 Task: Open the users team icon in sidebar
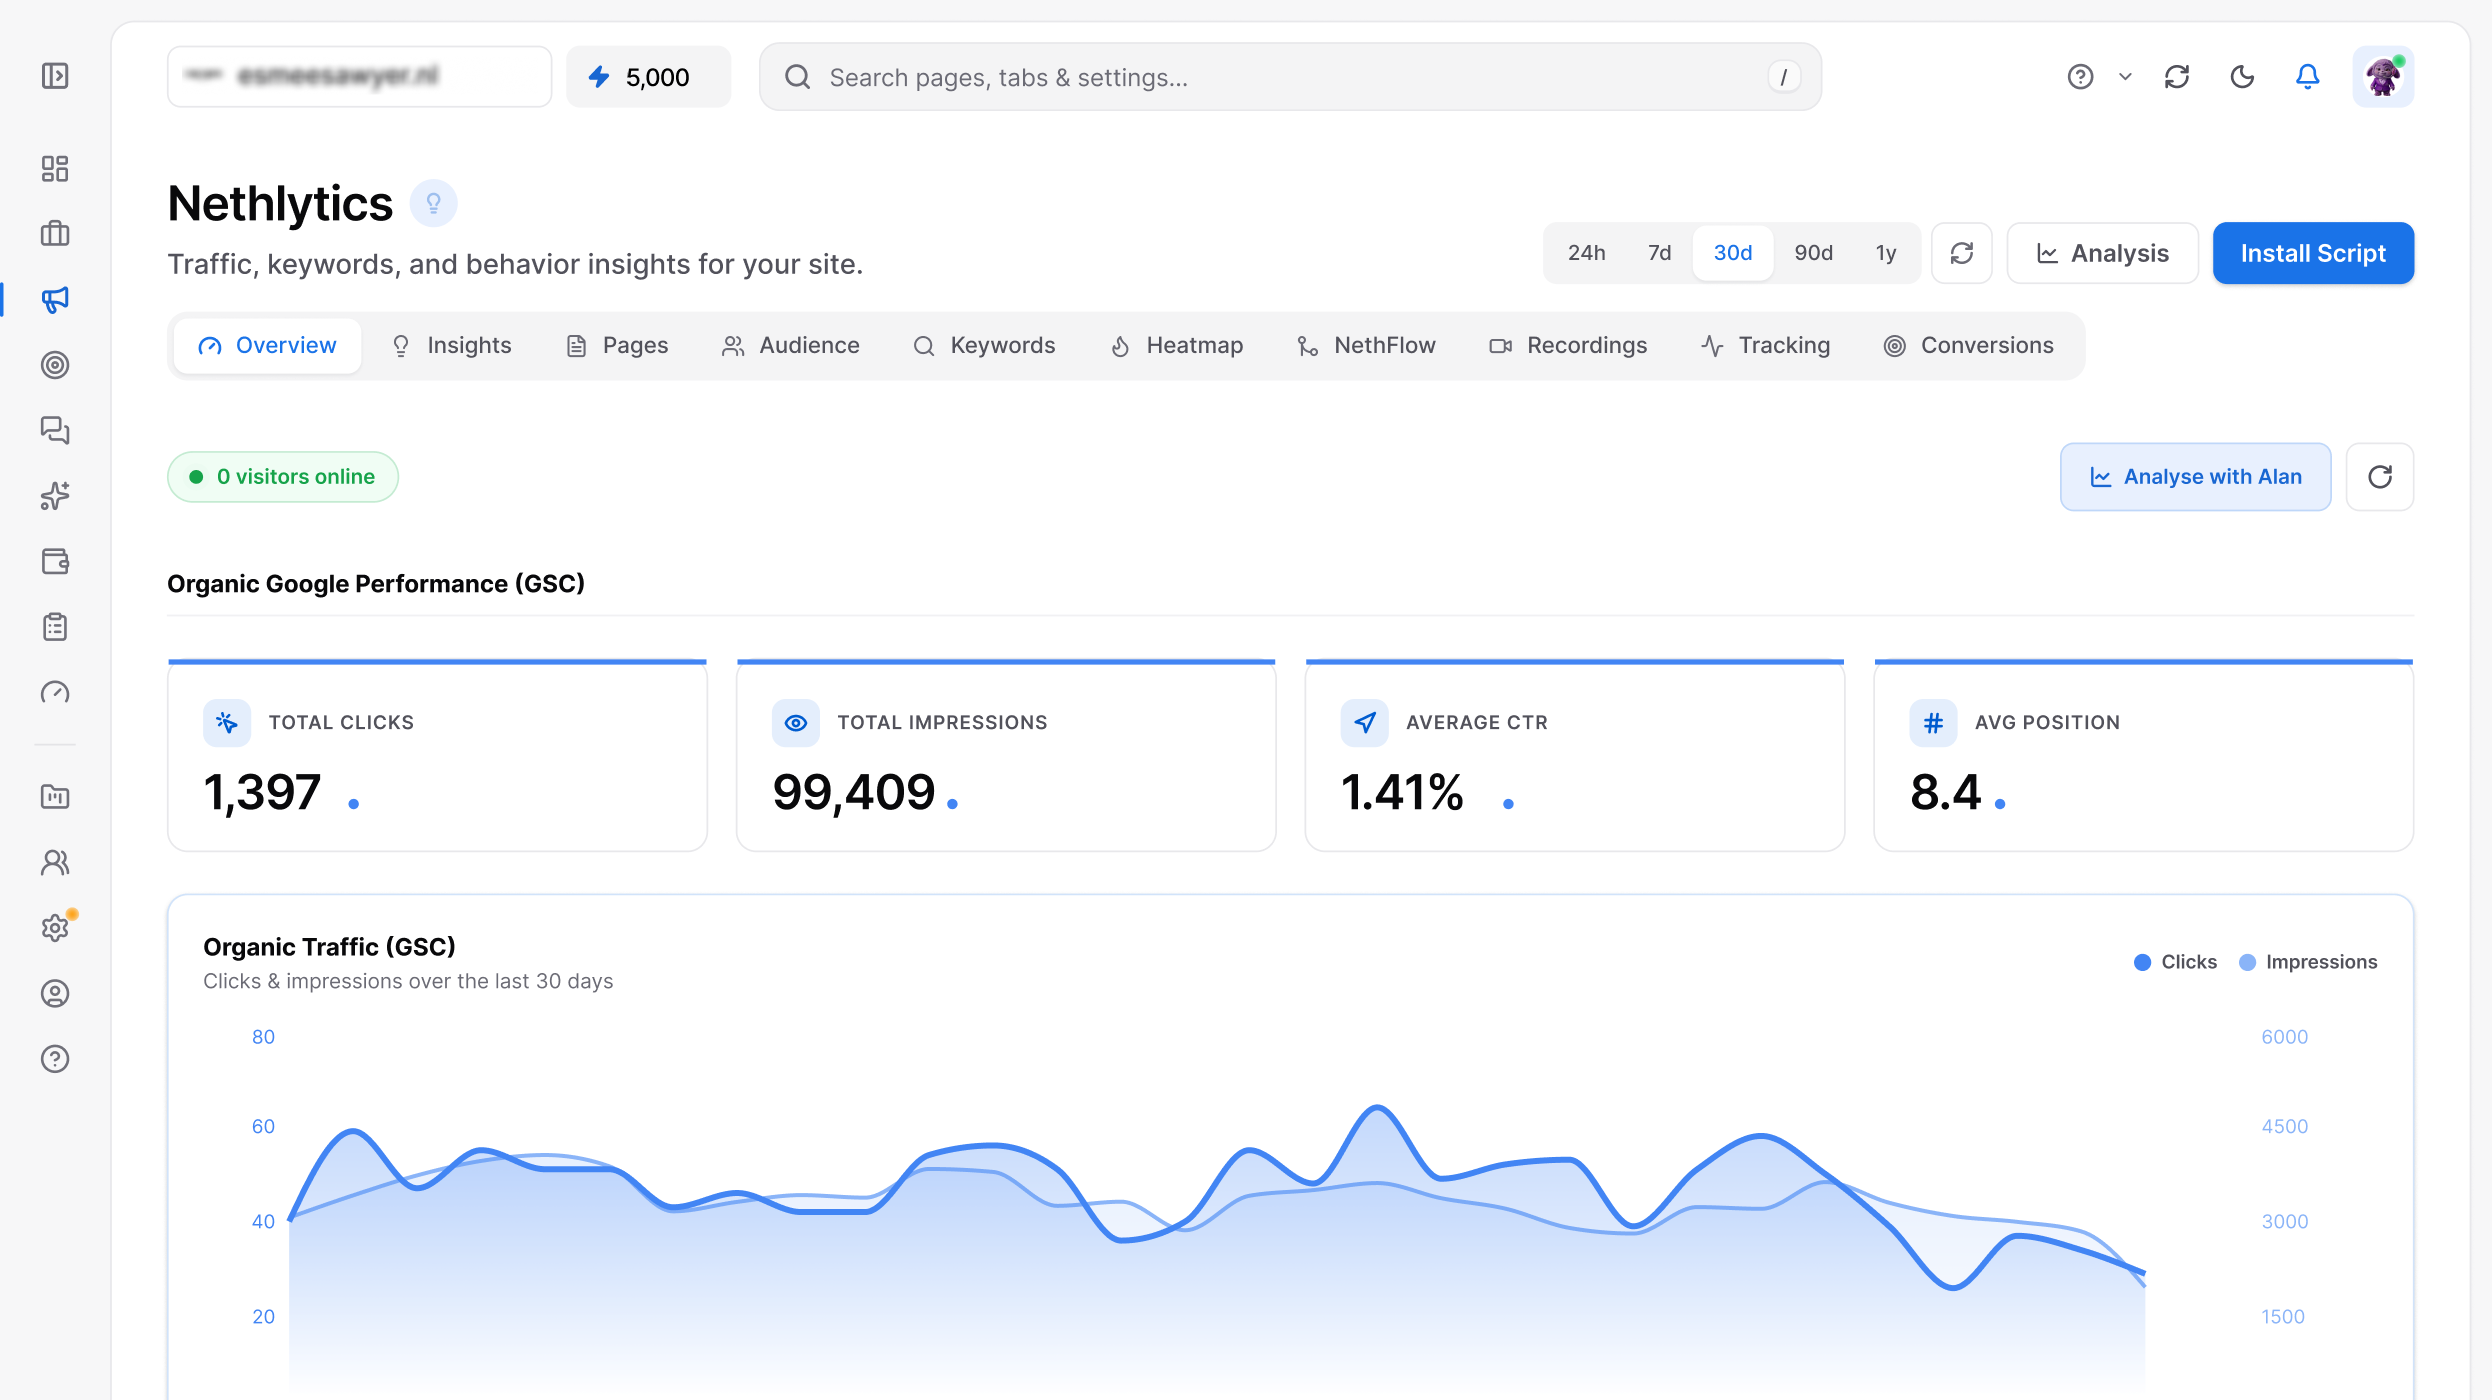55,862
